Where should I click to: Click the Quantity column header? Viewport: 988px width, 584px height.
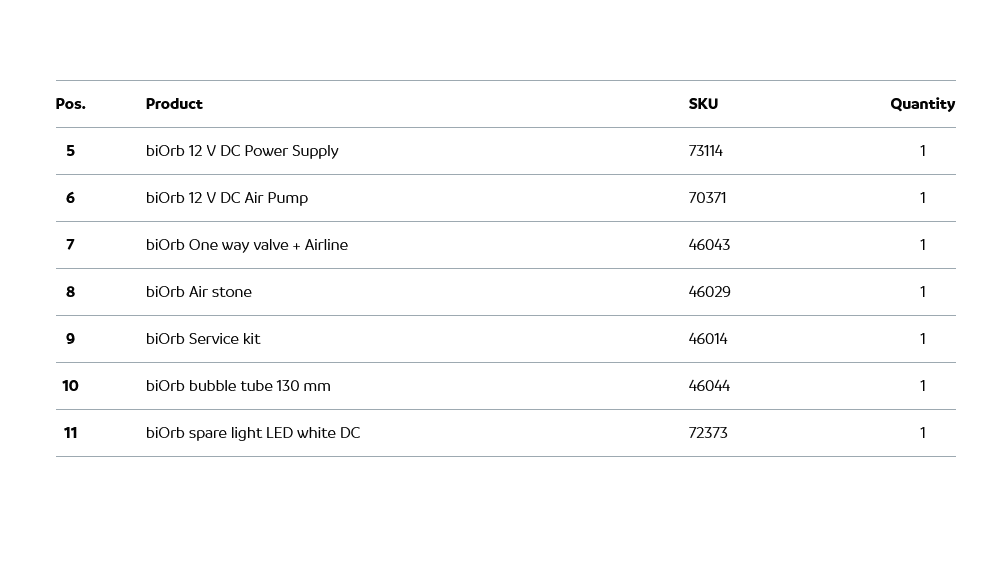(x=922, y=104)
